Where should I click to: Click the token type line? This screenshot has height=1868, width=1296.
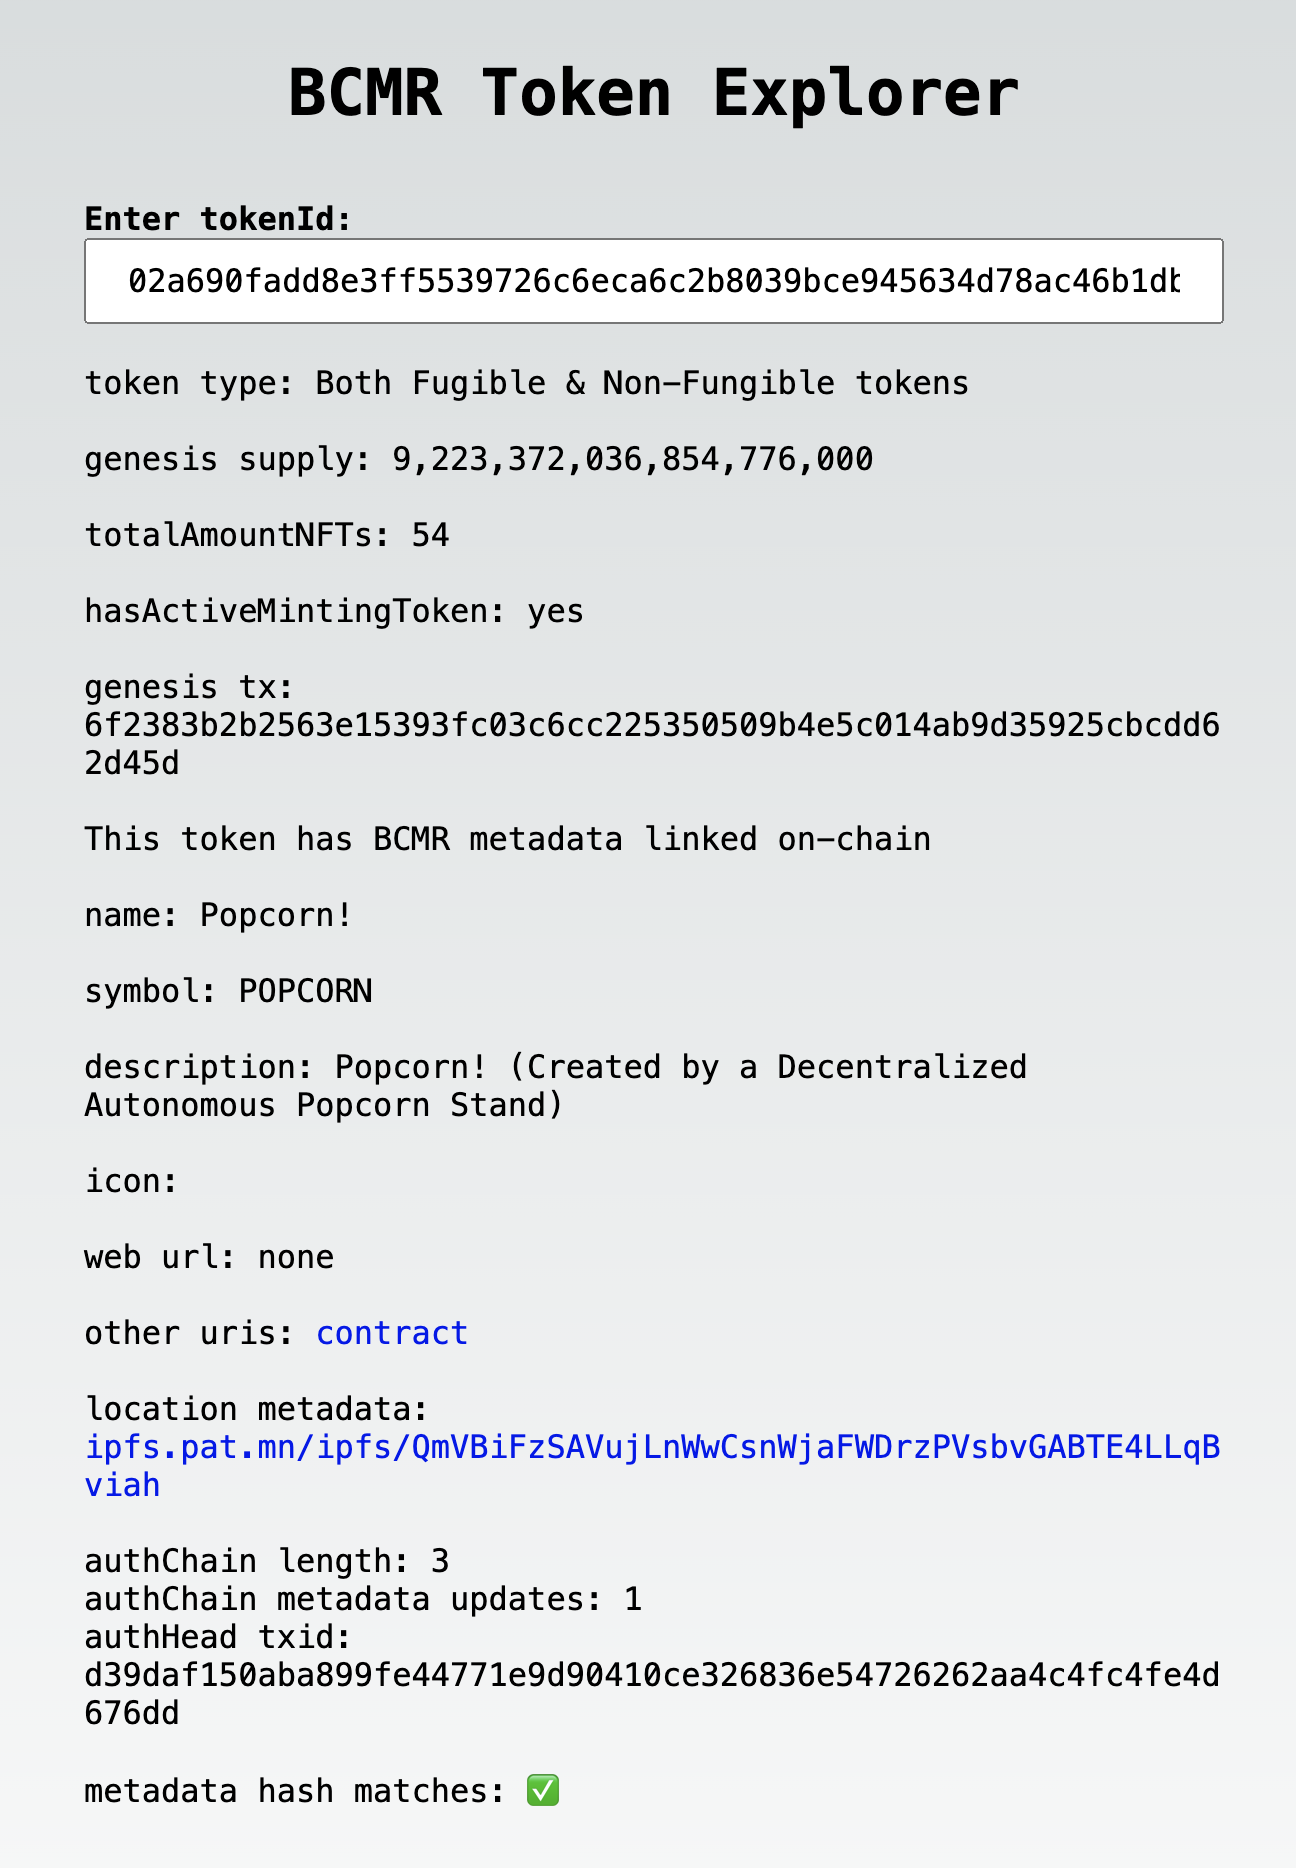[x=526, y=383]
